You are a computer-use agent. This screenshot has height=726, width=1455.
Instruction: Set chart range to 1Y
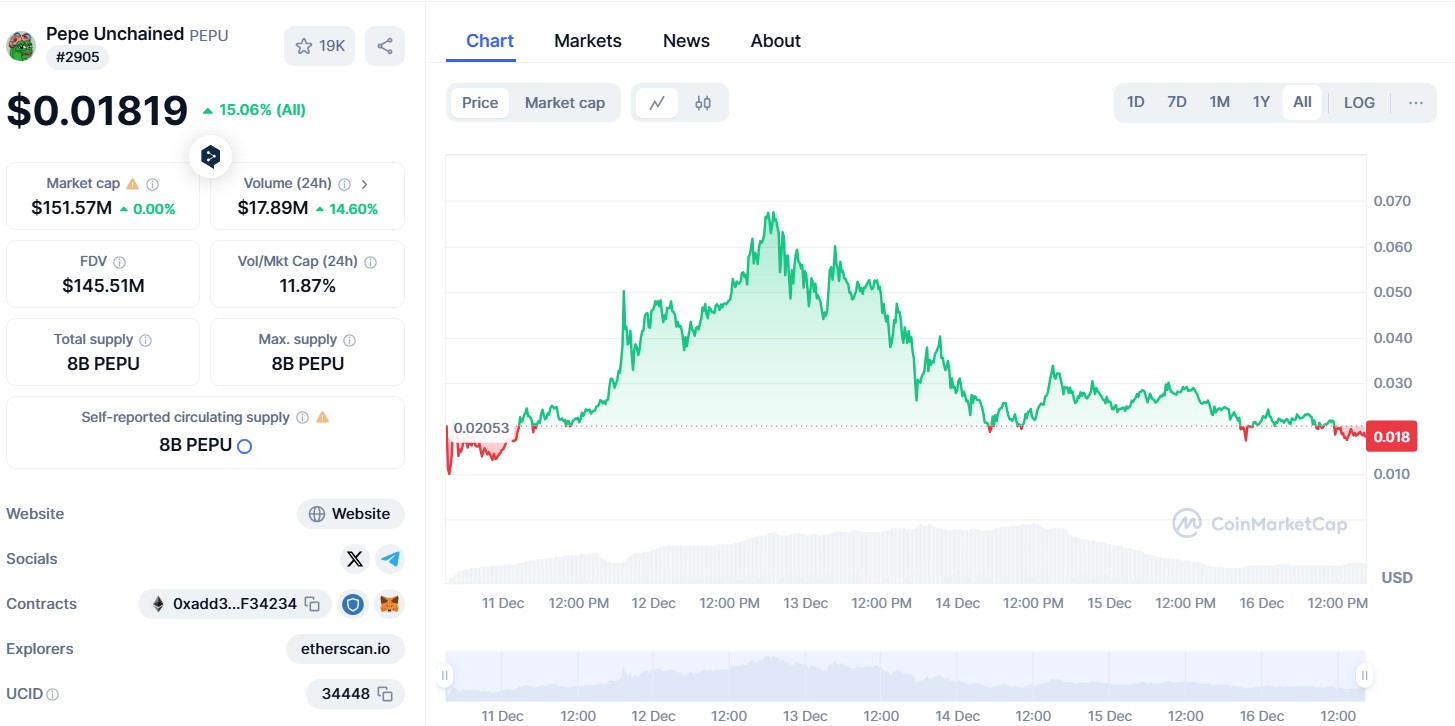[1261, 103]
